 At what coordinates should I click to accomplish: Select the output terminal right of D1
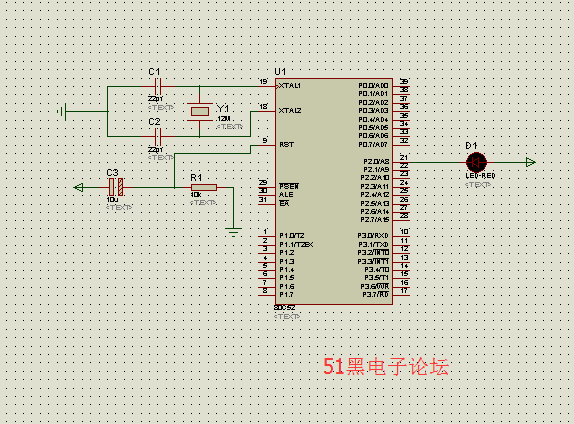[x=530, y=162]
